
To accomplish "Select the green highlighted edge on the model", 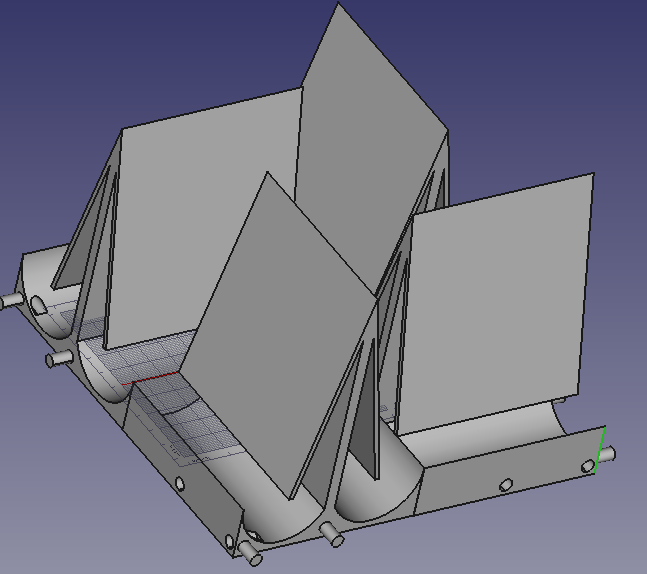I will (x=600, y=450).
